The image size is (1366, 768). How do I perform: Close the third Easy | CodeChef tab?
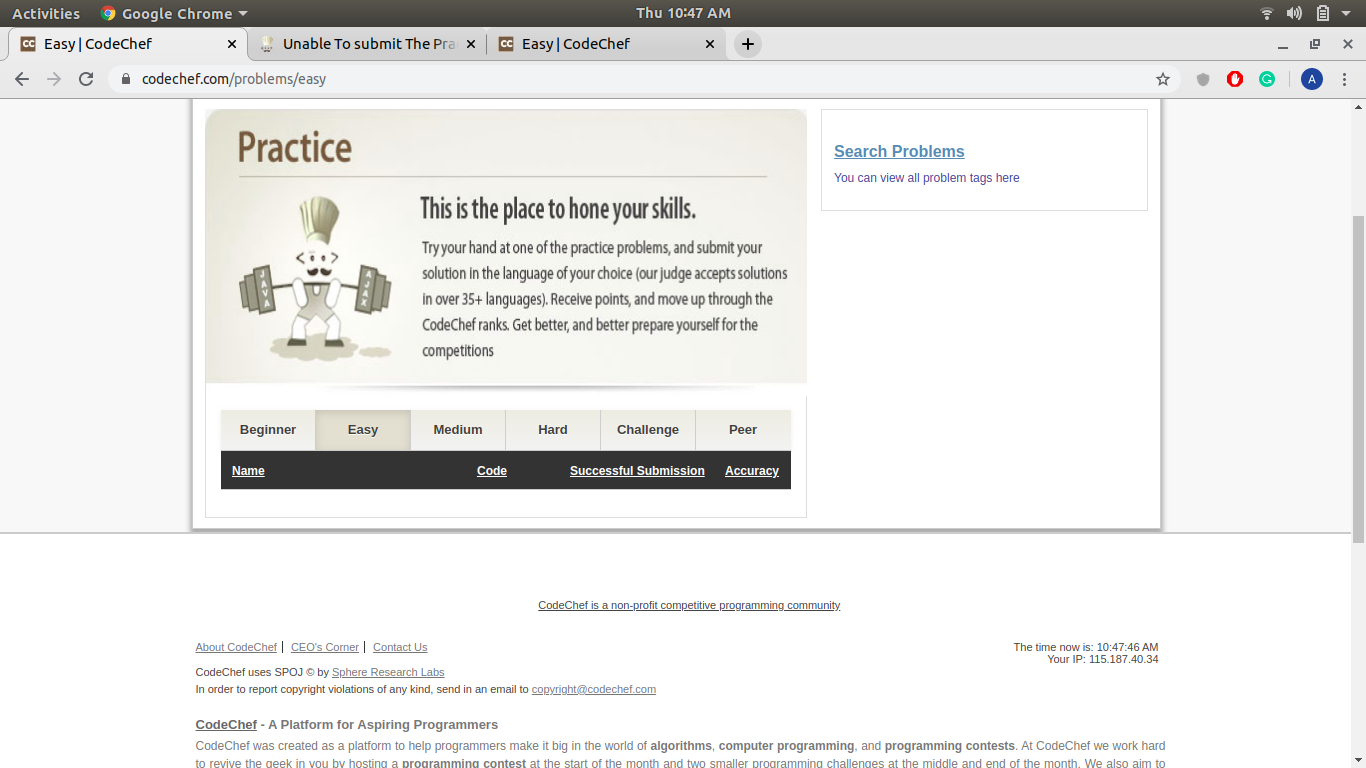(710, 44)
